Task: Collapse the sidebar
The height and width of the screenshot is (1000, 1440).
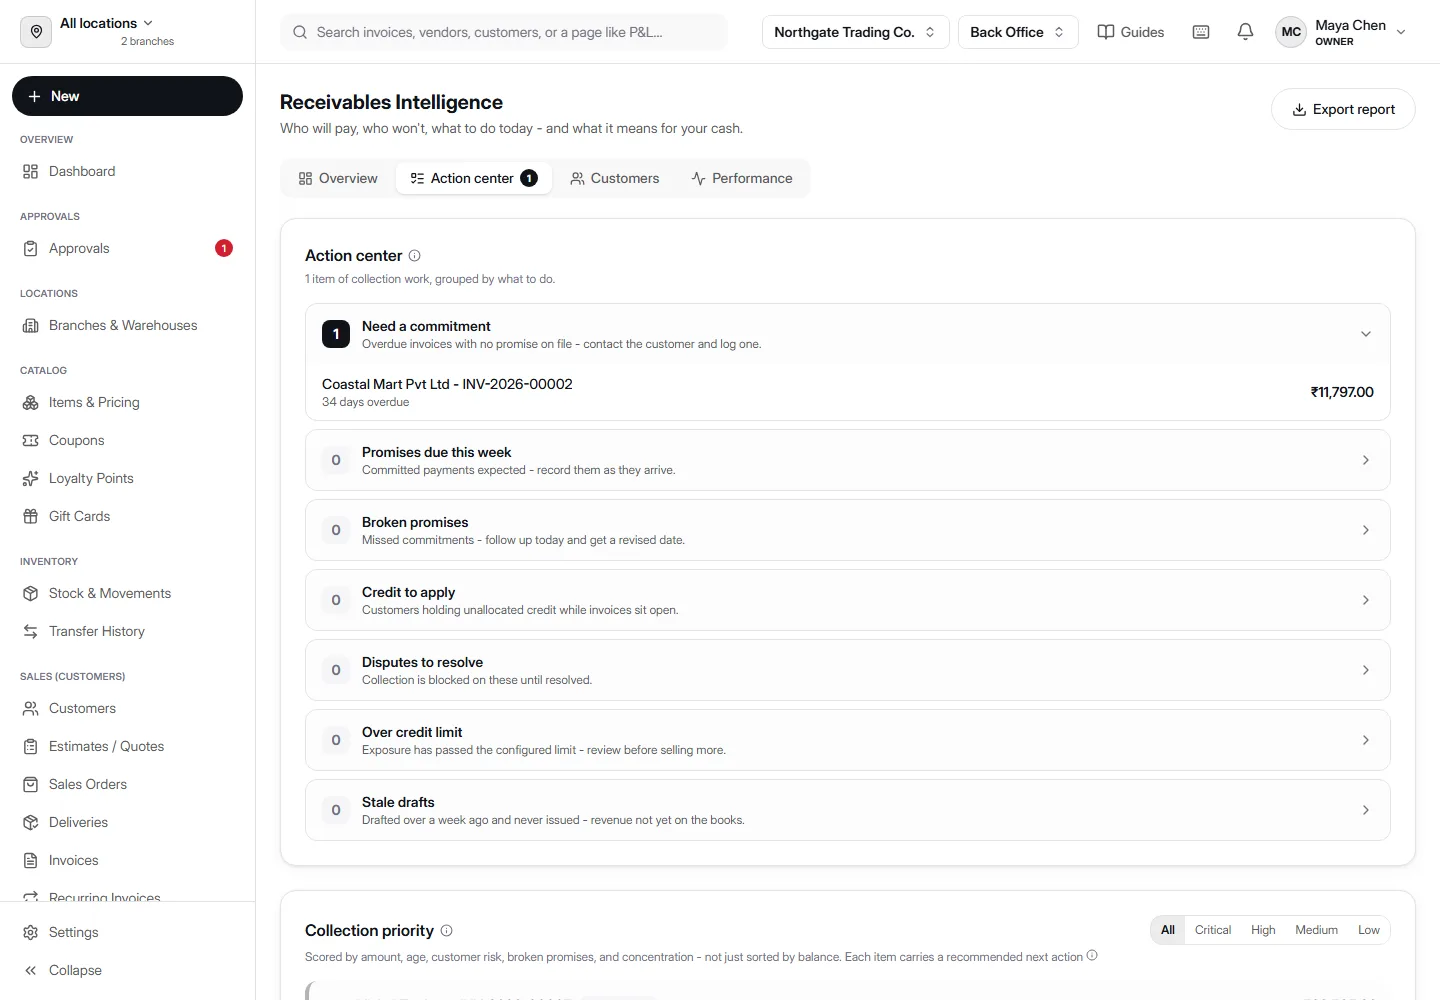Action: (x=127, y=971)
